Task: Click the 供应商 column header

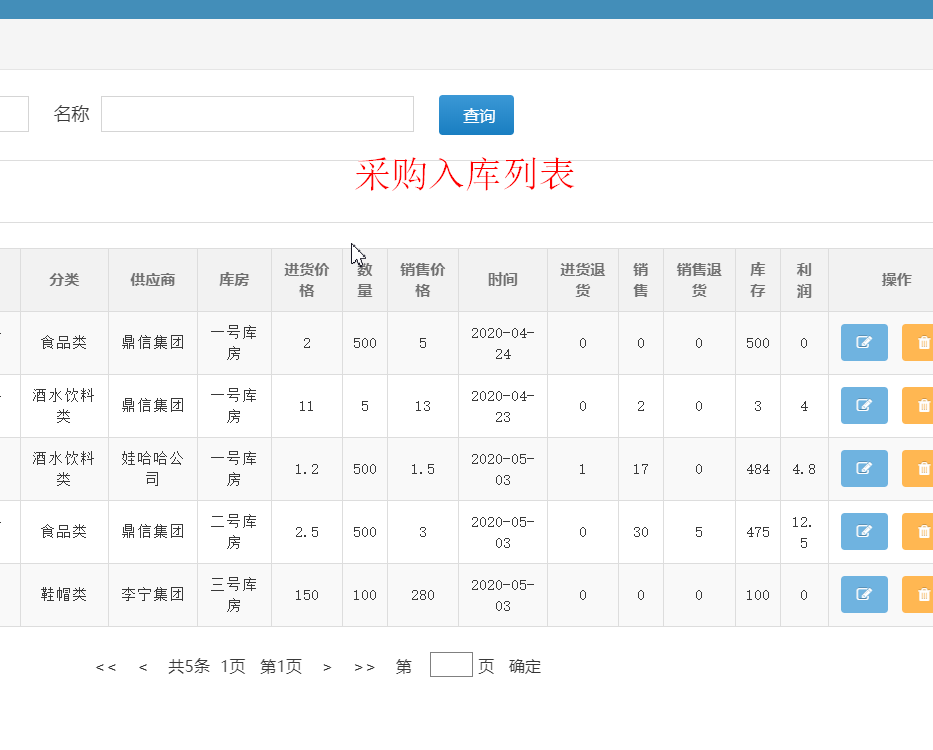Action: click(153, 280)
